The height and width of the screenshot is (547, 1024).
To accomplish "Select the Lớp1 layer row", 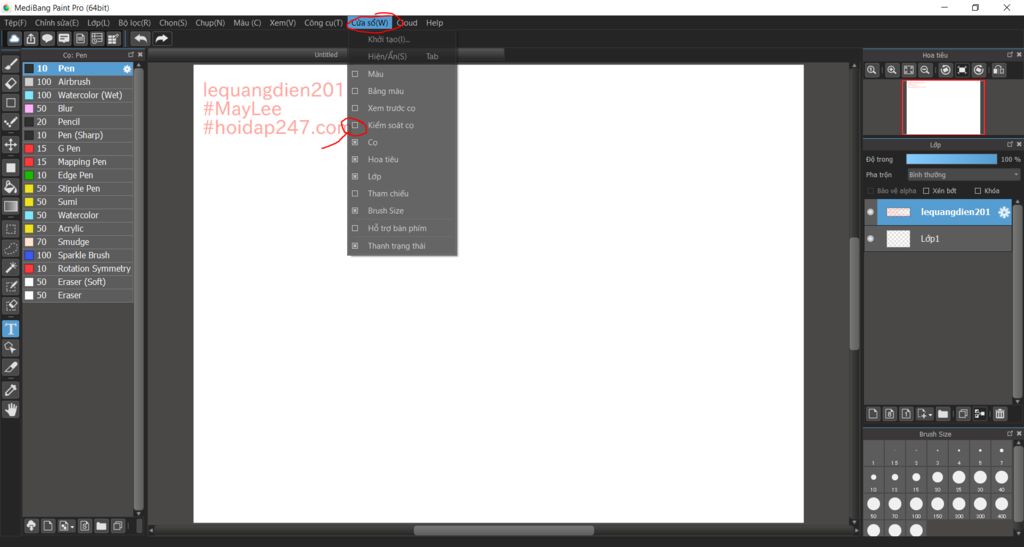I will tap(938, 239).
